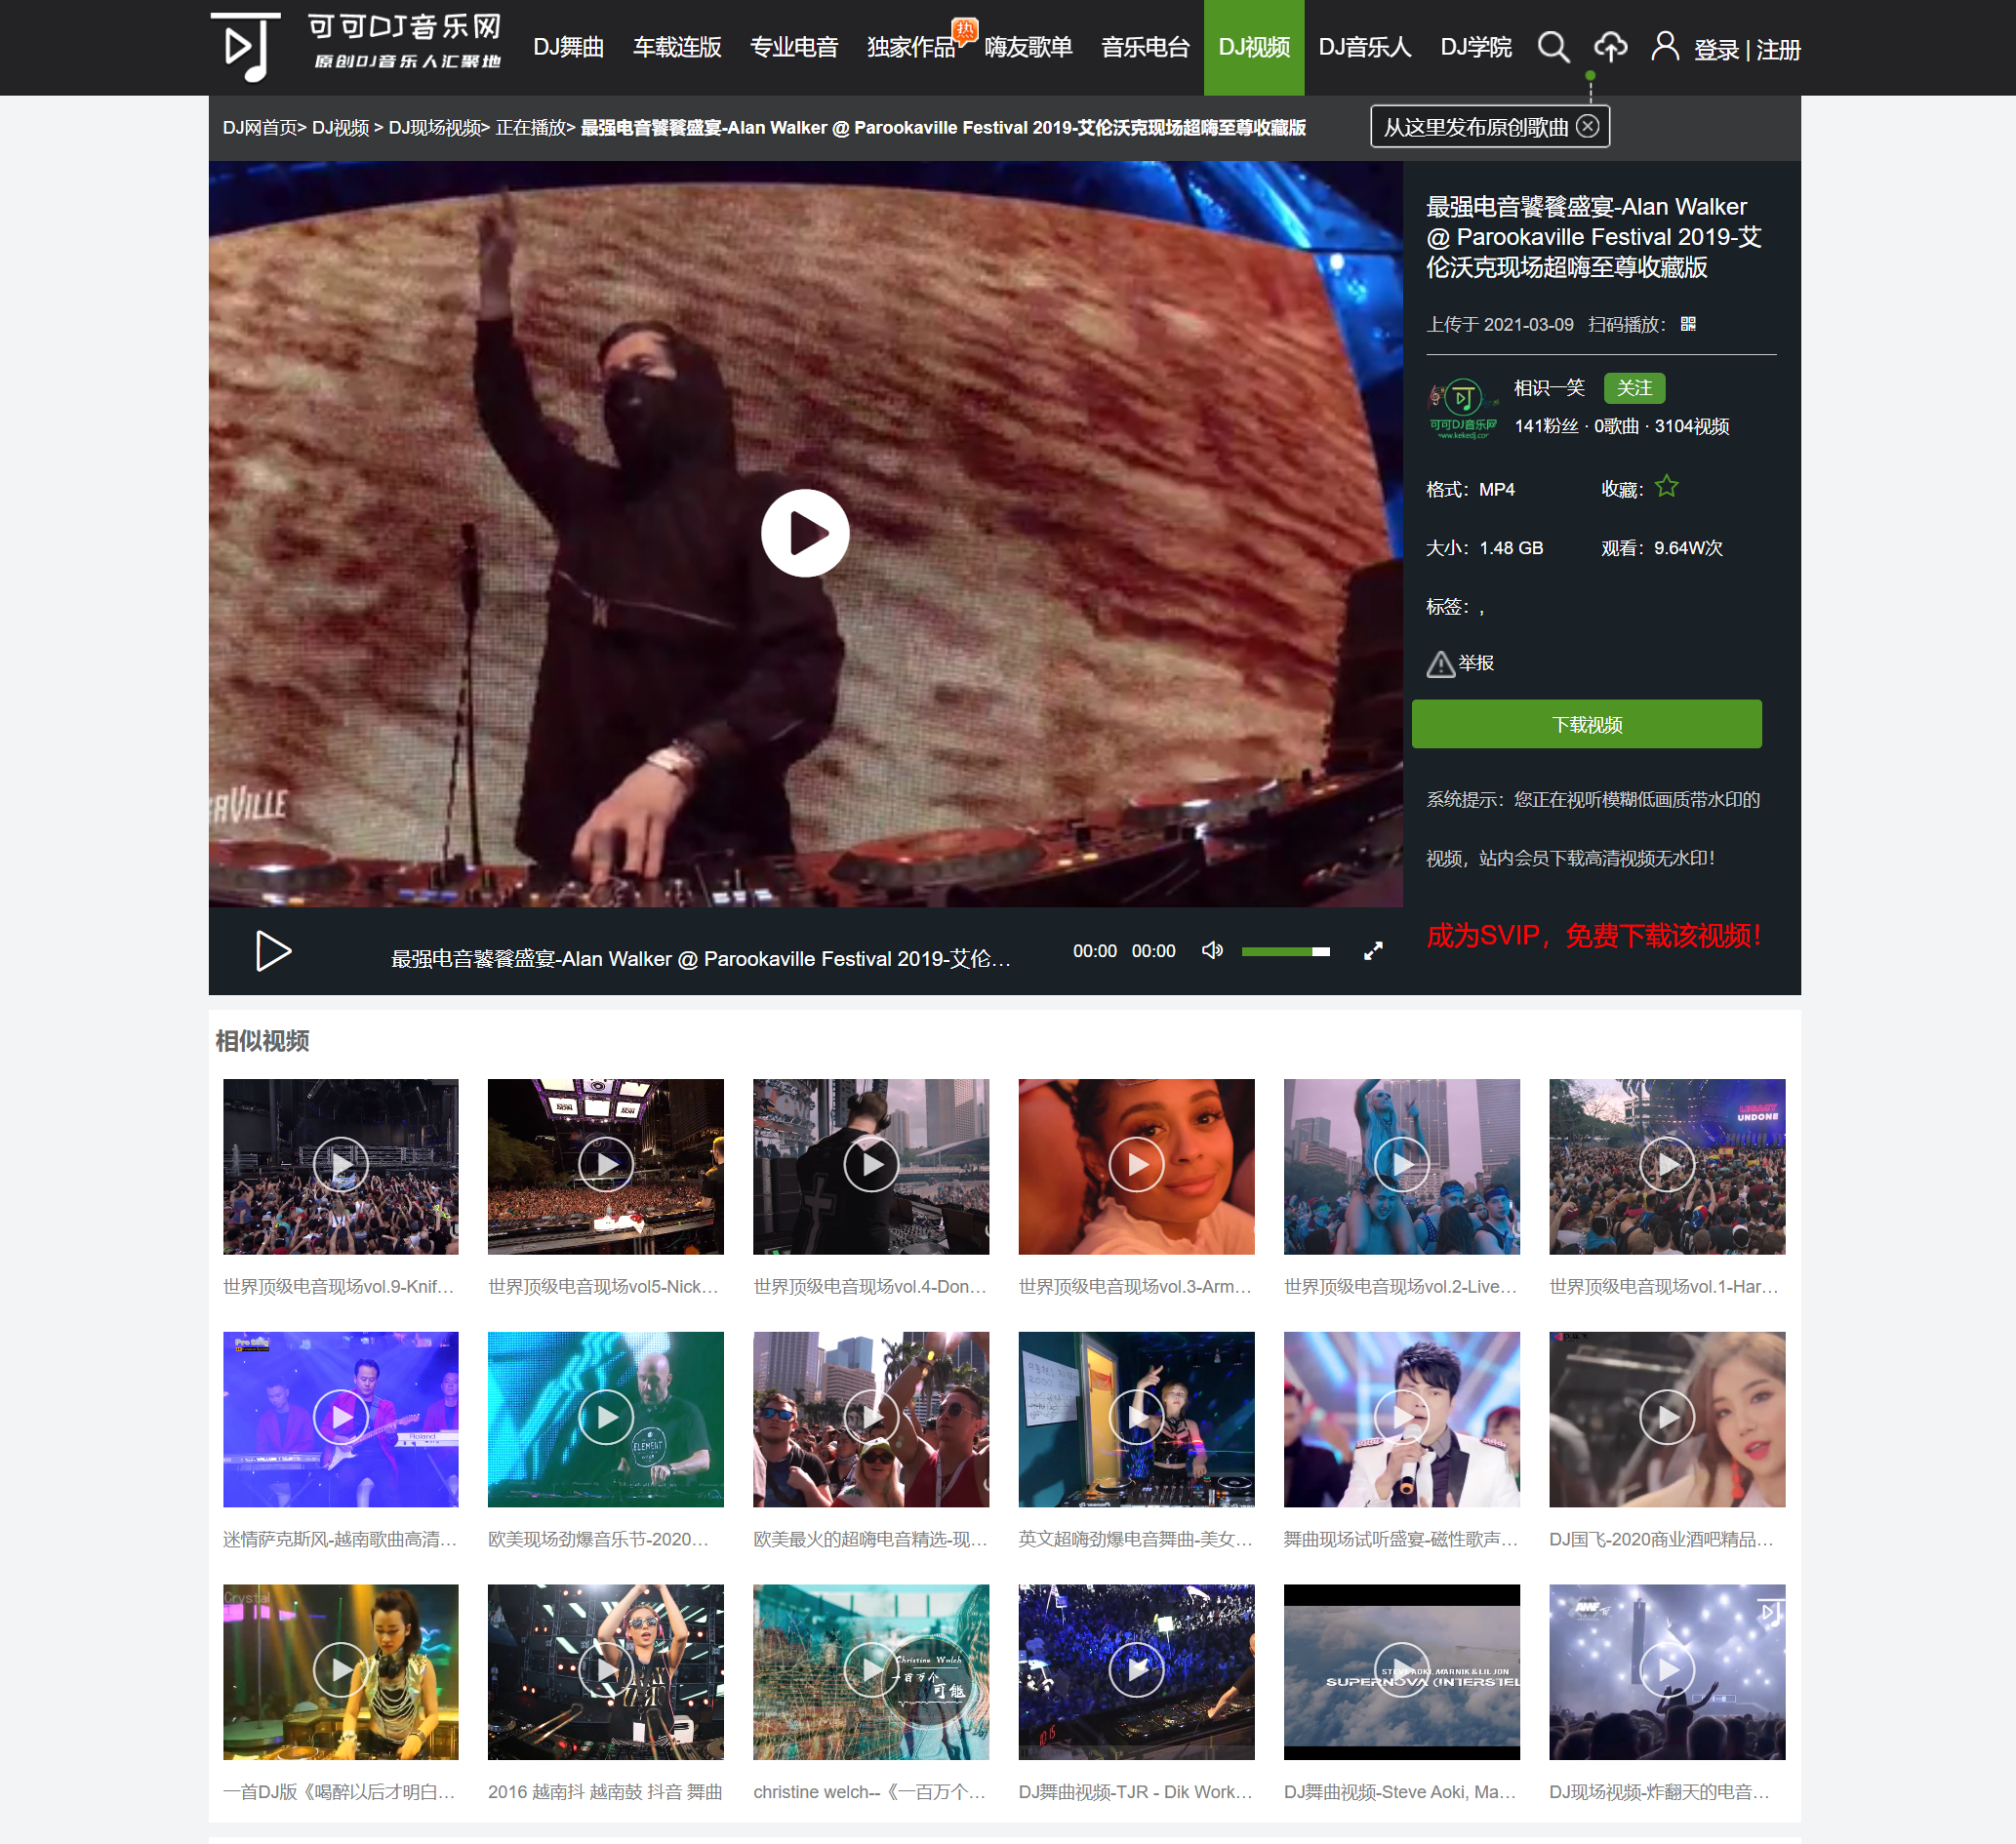Click the search magnifier icon in header
The image size is (2016, 1844).
click(1553, 47)
